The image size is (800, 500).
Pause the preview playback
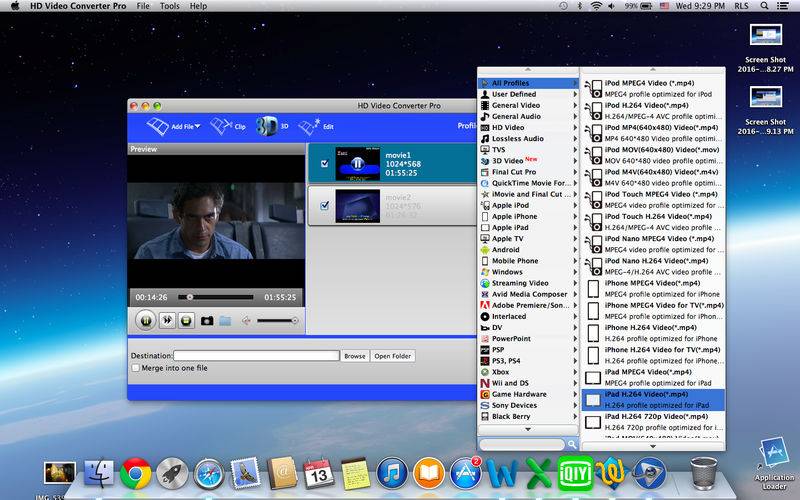click(x=146, y=320)
